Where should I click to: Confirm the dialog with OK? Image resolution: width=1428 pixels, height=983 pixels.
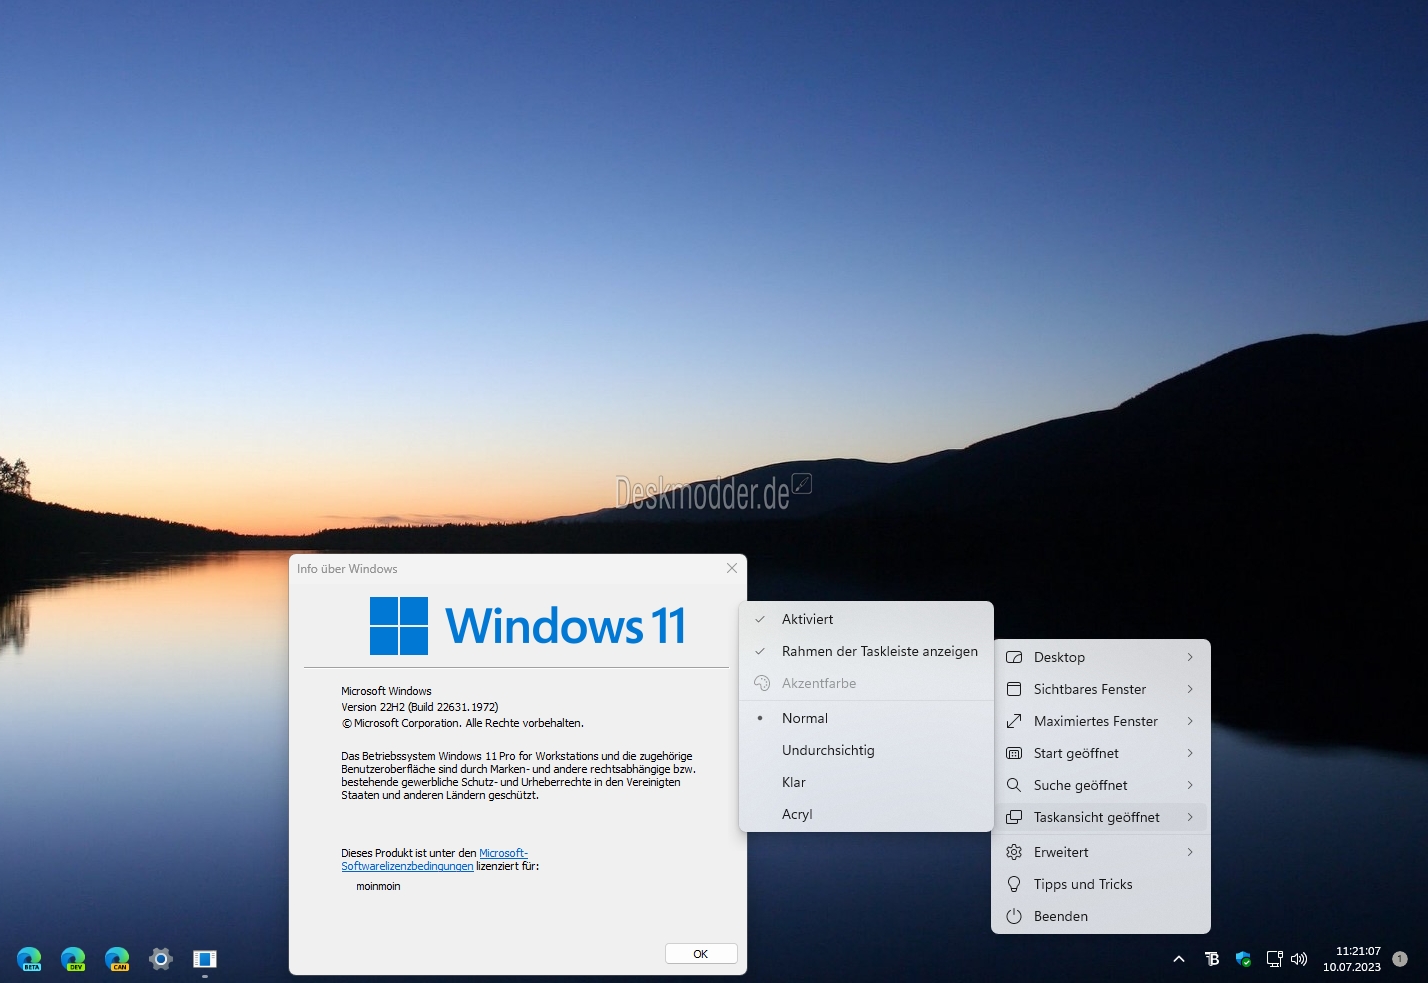(701, 954)
